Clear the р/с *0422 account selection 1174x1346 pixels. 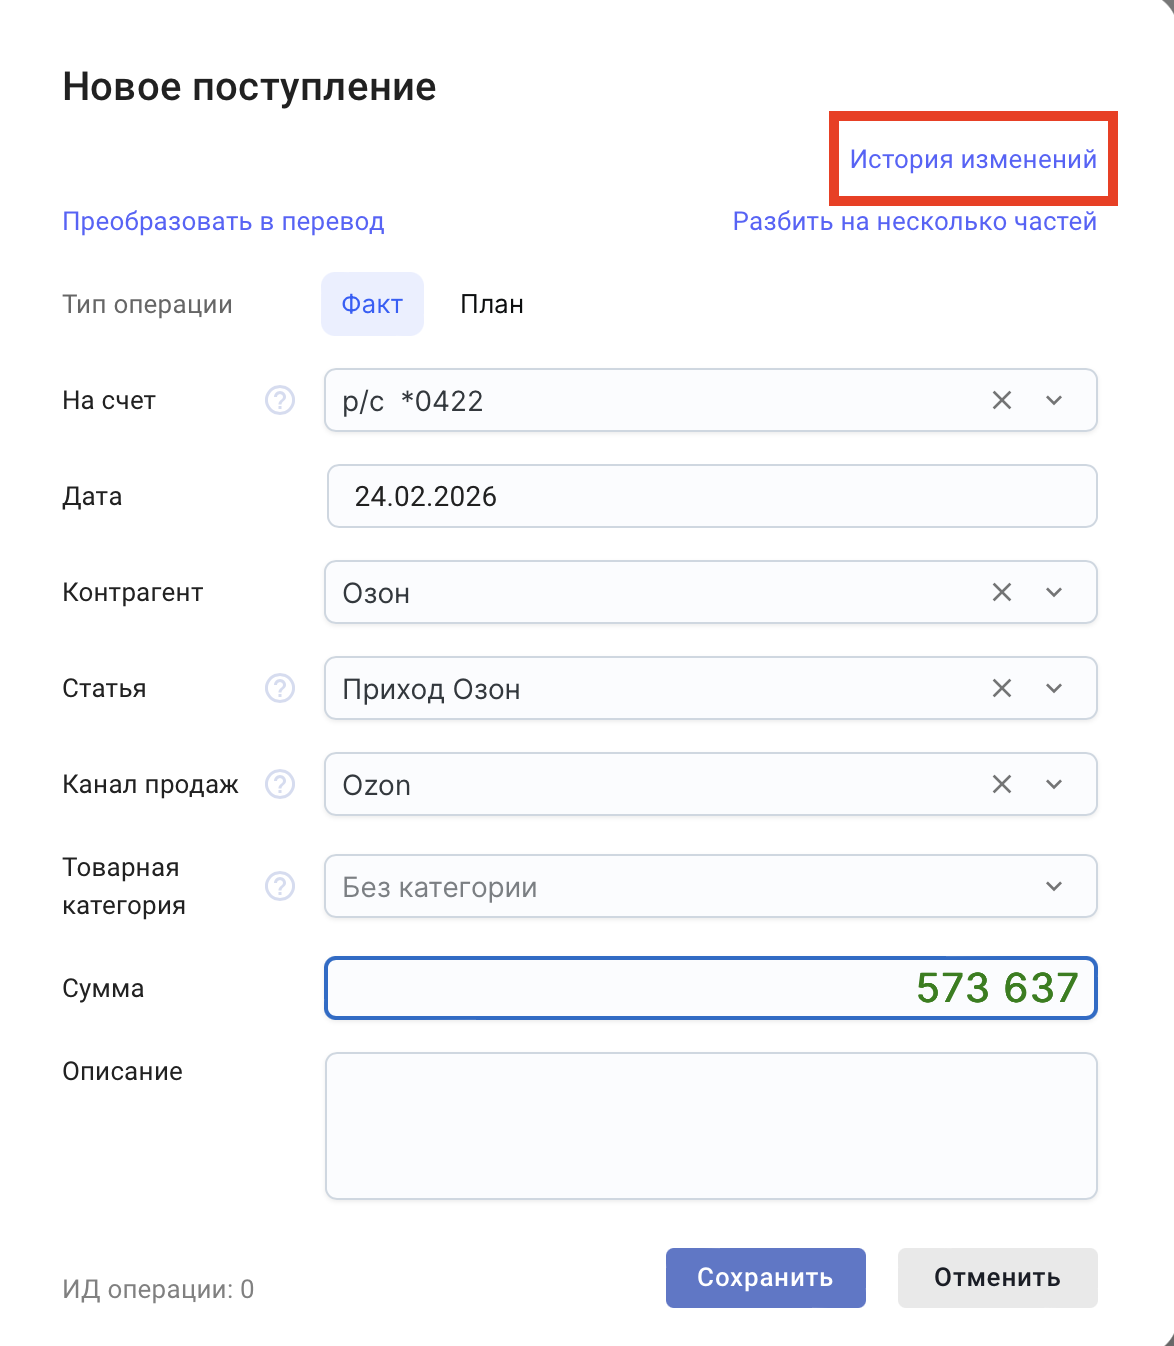(1001, 401)
